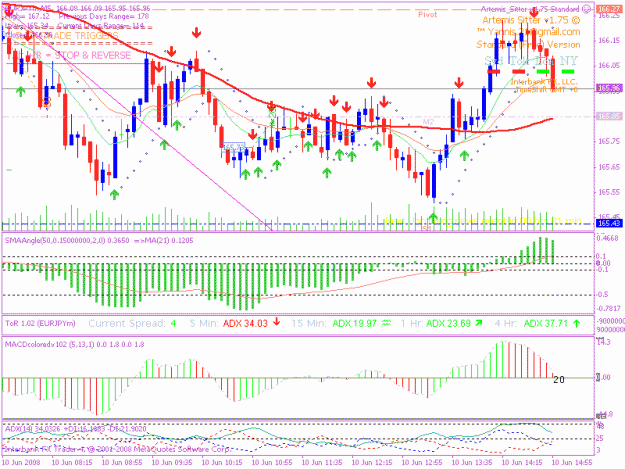
Task: Click the Pivot line label
Action: (427, 15)
